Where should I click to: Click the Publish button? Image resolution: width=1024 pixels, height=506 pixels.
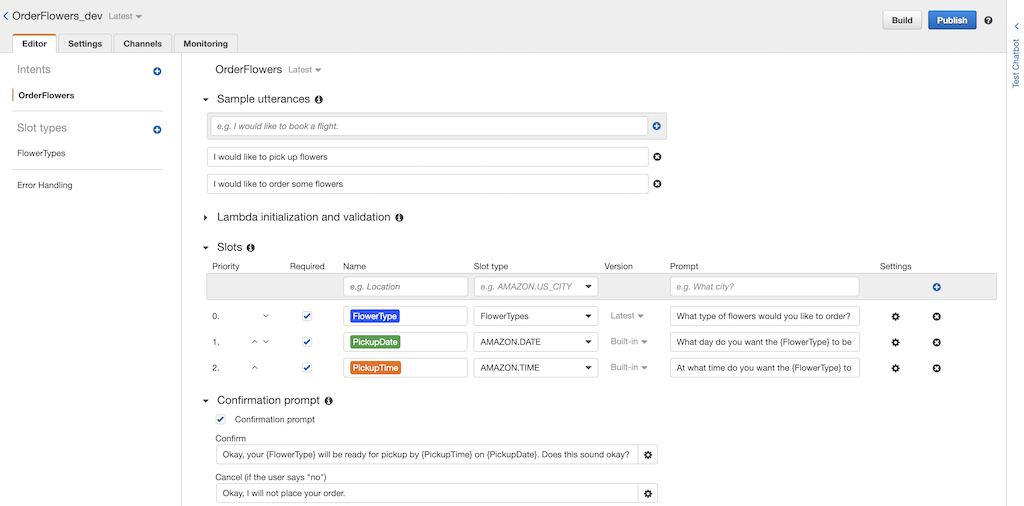tap(952, 20)
